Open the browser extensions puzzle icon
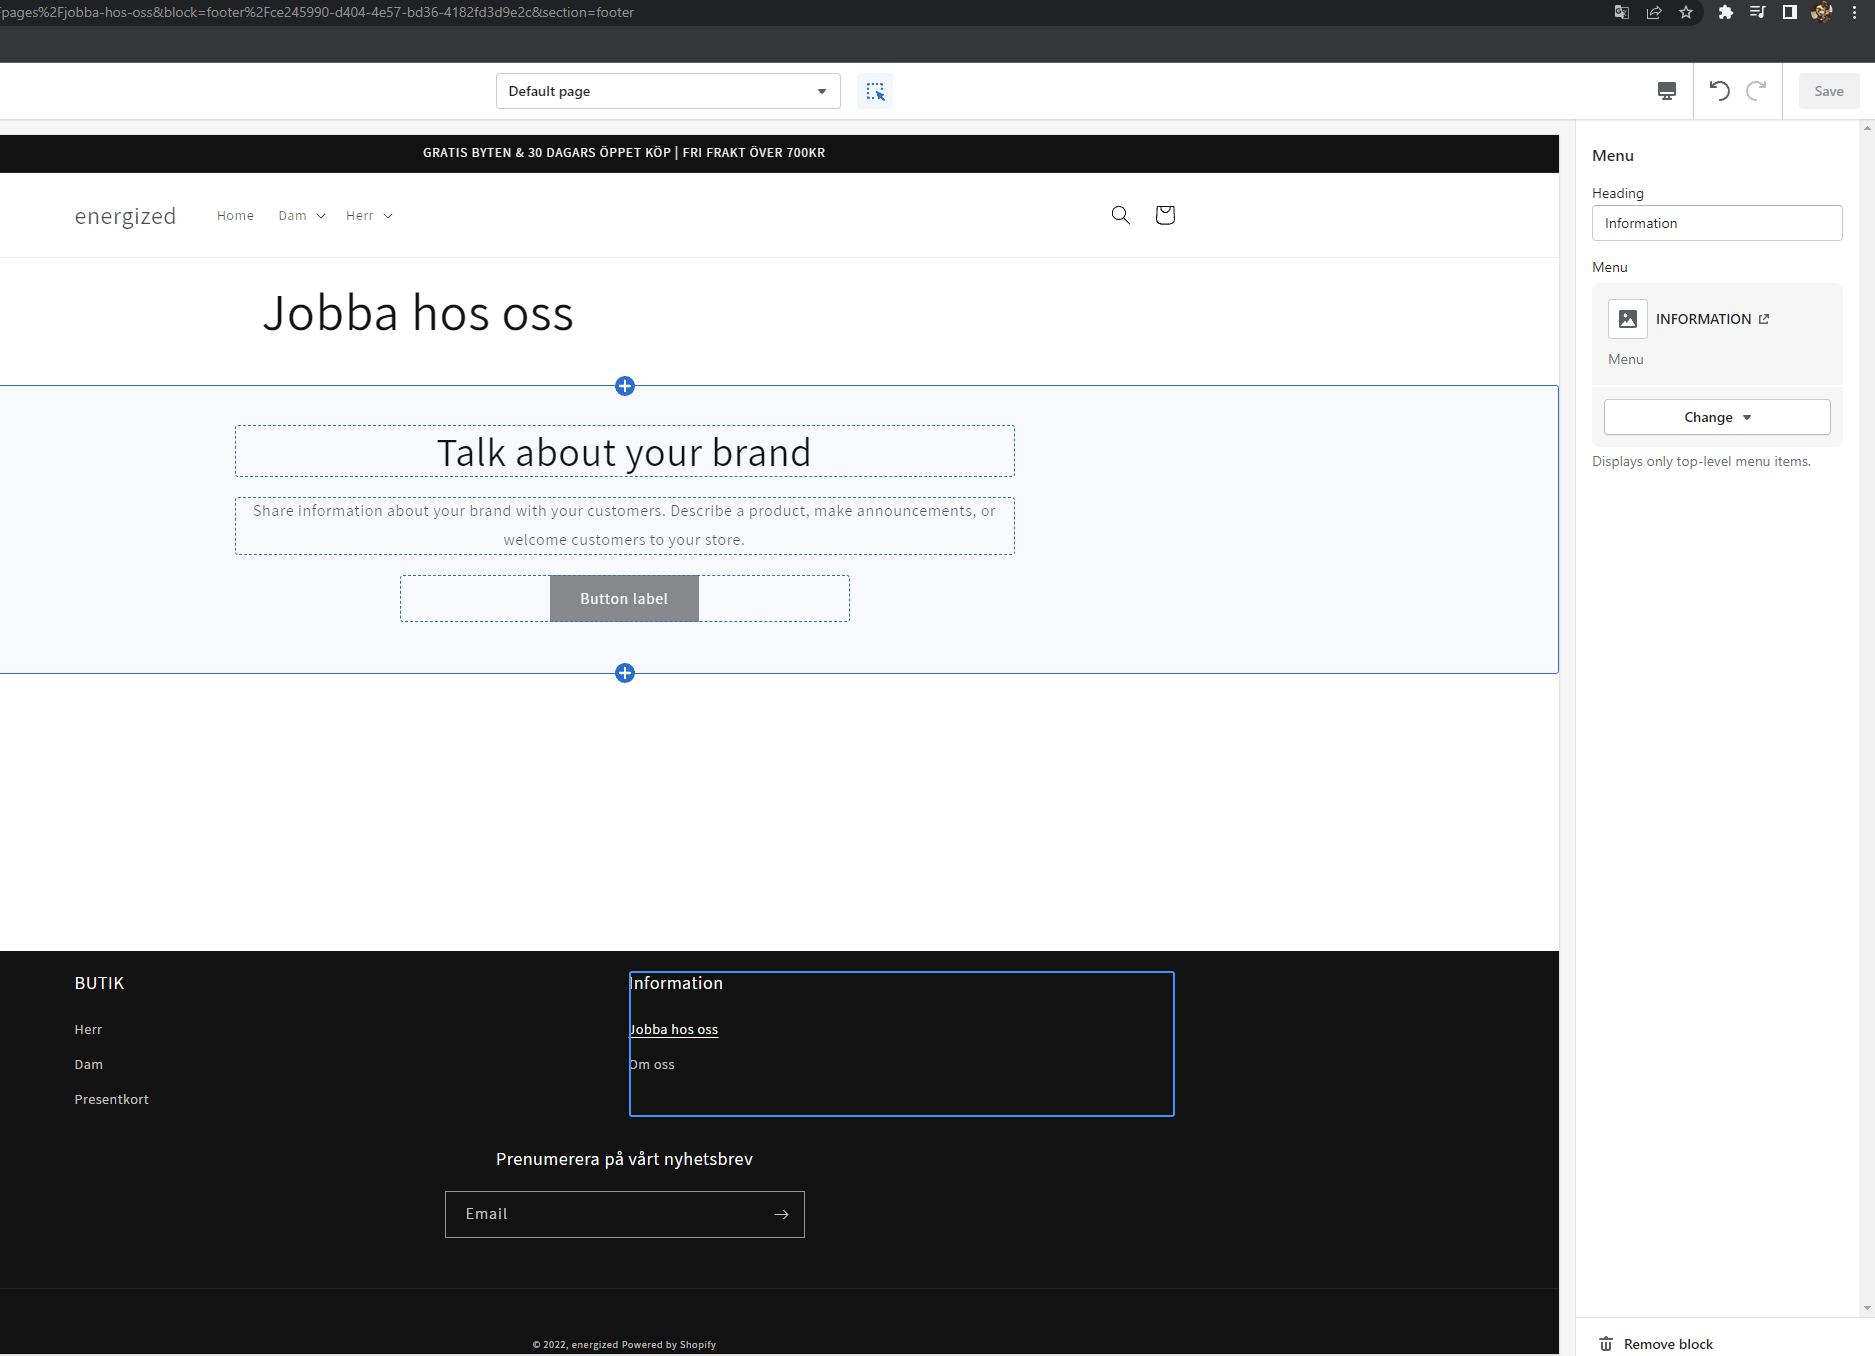Screen dimensions: 1875x1356 [1725, 12]
